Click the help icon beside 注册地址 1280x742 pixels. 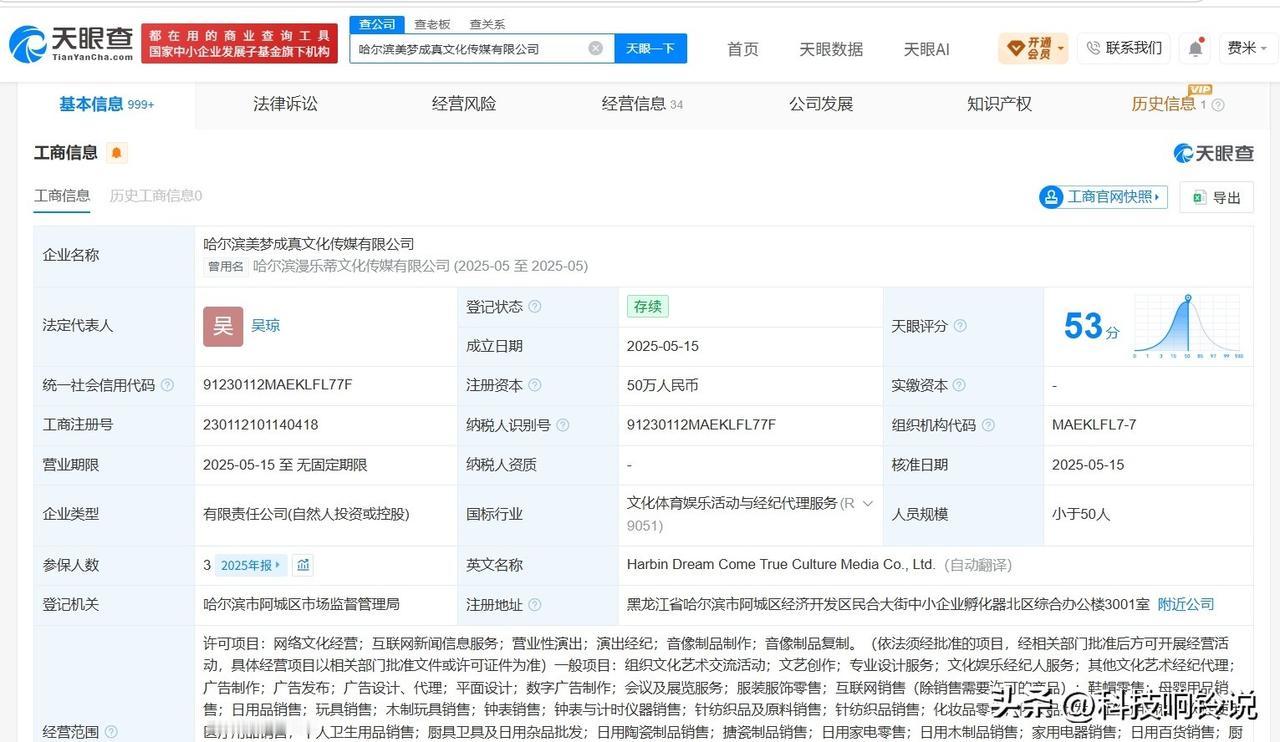tap(535, 605)
